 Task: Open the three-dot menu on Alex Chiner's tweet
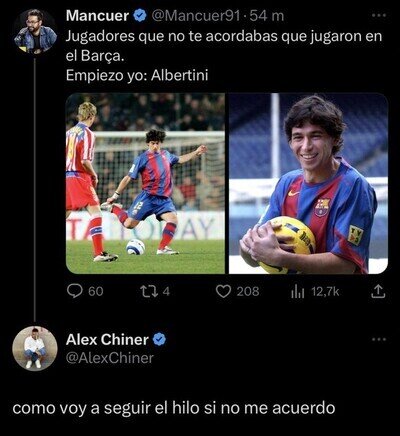coord(379,339)
